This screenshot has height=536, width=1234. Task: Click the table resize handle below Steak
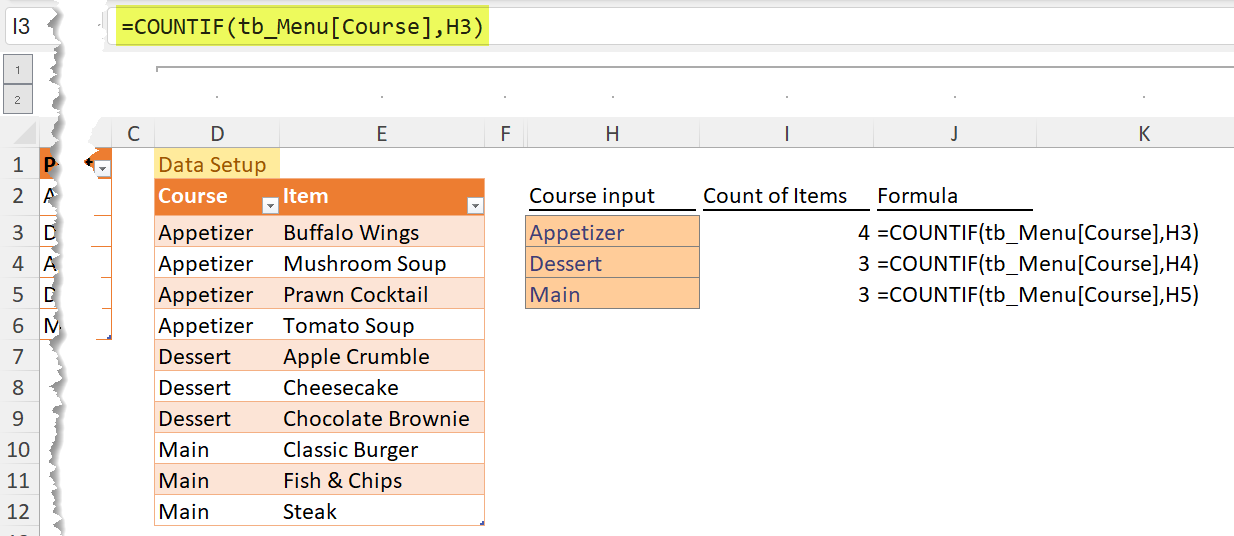pos(482,523)
